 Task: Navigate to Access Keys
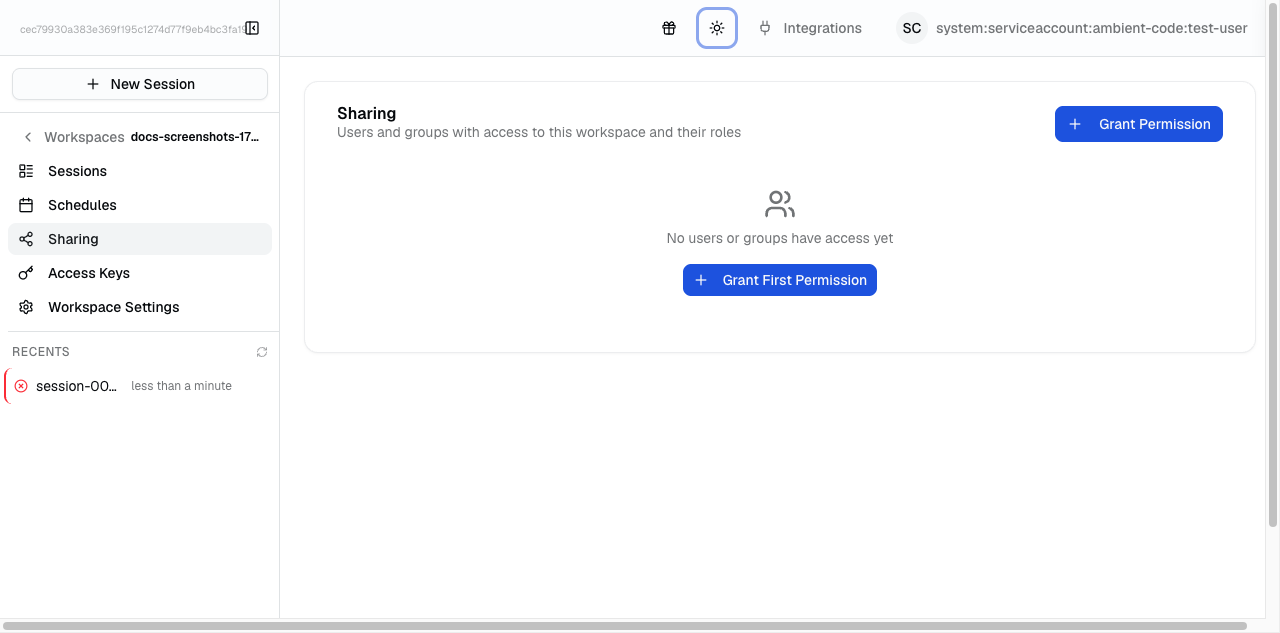(x=89, y=273)
